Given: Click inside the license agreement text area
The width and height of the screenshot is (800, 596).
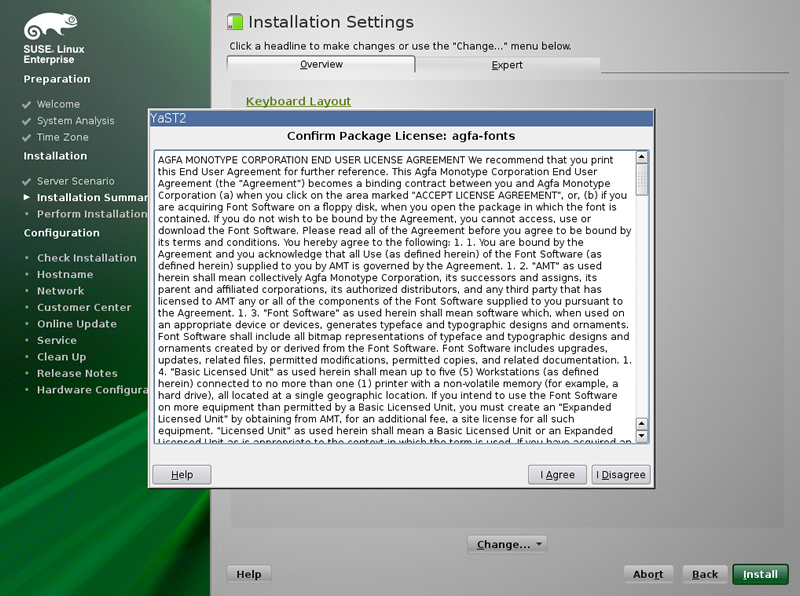Looking at the screenshot, I should [x=395, y=297].
